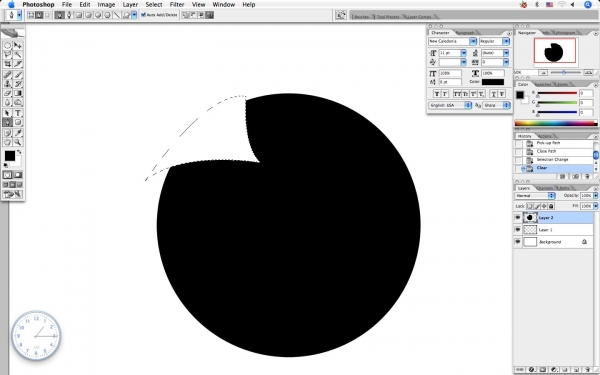The width and height of the screenshot is (600, 375).
Task: Select the Slice tool
Action: pyautogui.click(x=18, y=64)
